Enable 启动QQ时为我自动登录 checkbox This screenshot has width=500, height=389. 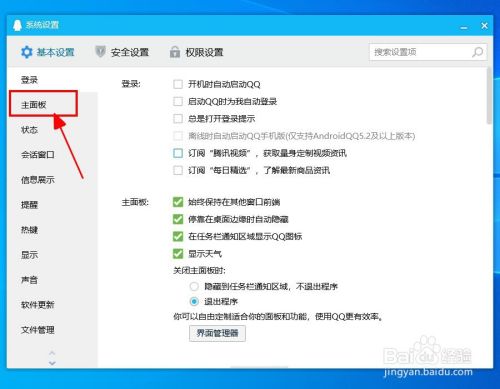(x=178, y=101)
